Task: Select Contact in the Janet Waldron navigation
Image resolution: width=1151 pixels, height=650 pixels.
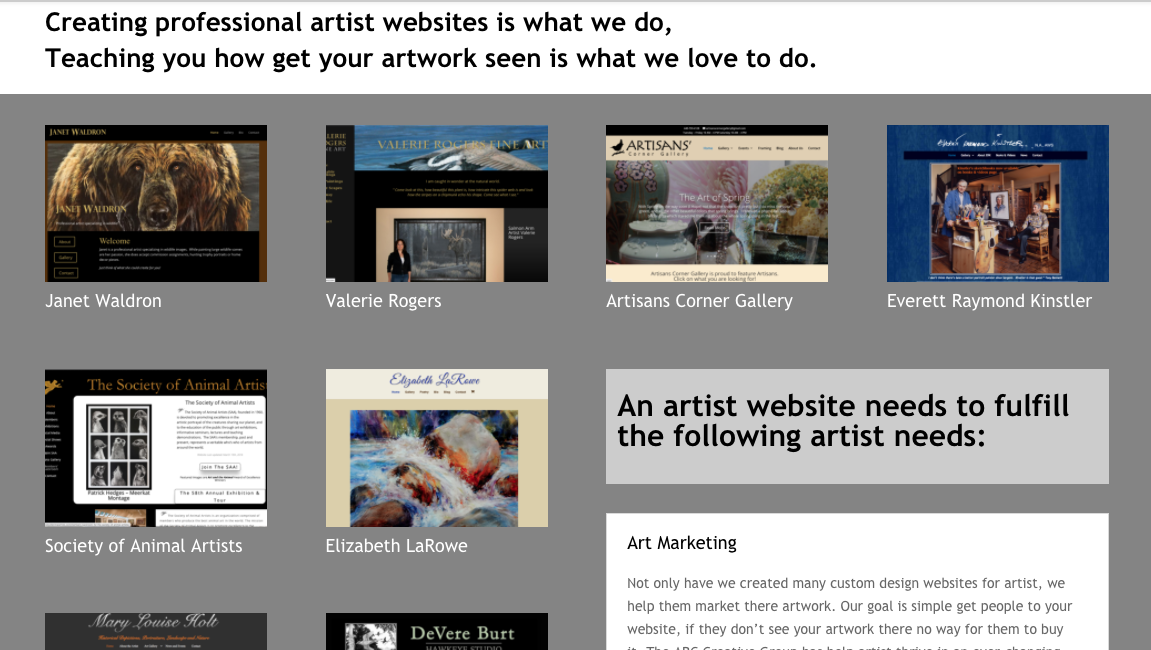Action: pos(254,133)
